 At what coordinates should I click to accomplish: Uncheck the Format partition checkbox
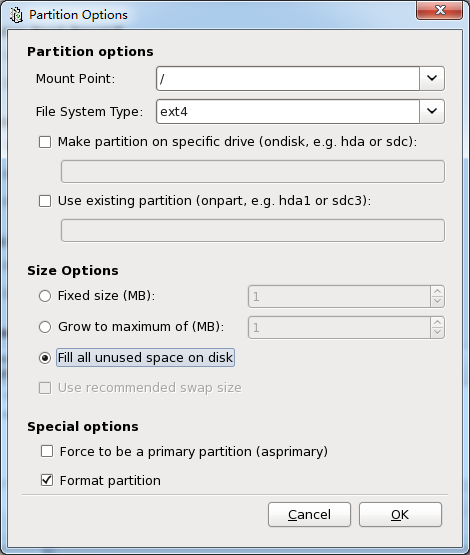[47, 480]
